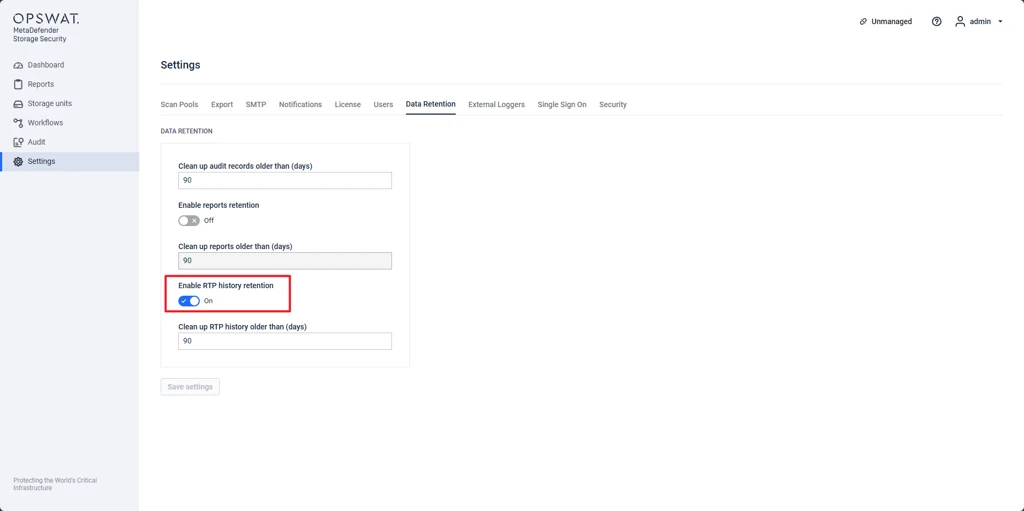Click the Workflows branch icon
Image resolution: width=1024 pixels, height=511 pixels.
[18, 123]
